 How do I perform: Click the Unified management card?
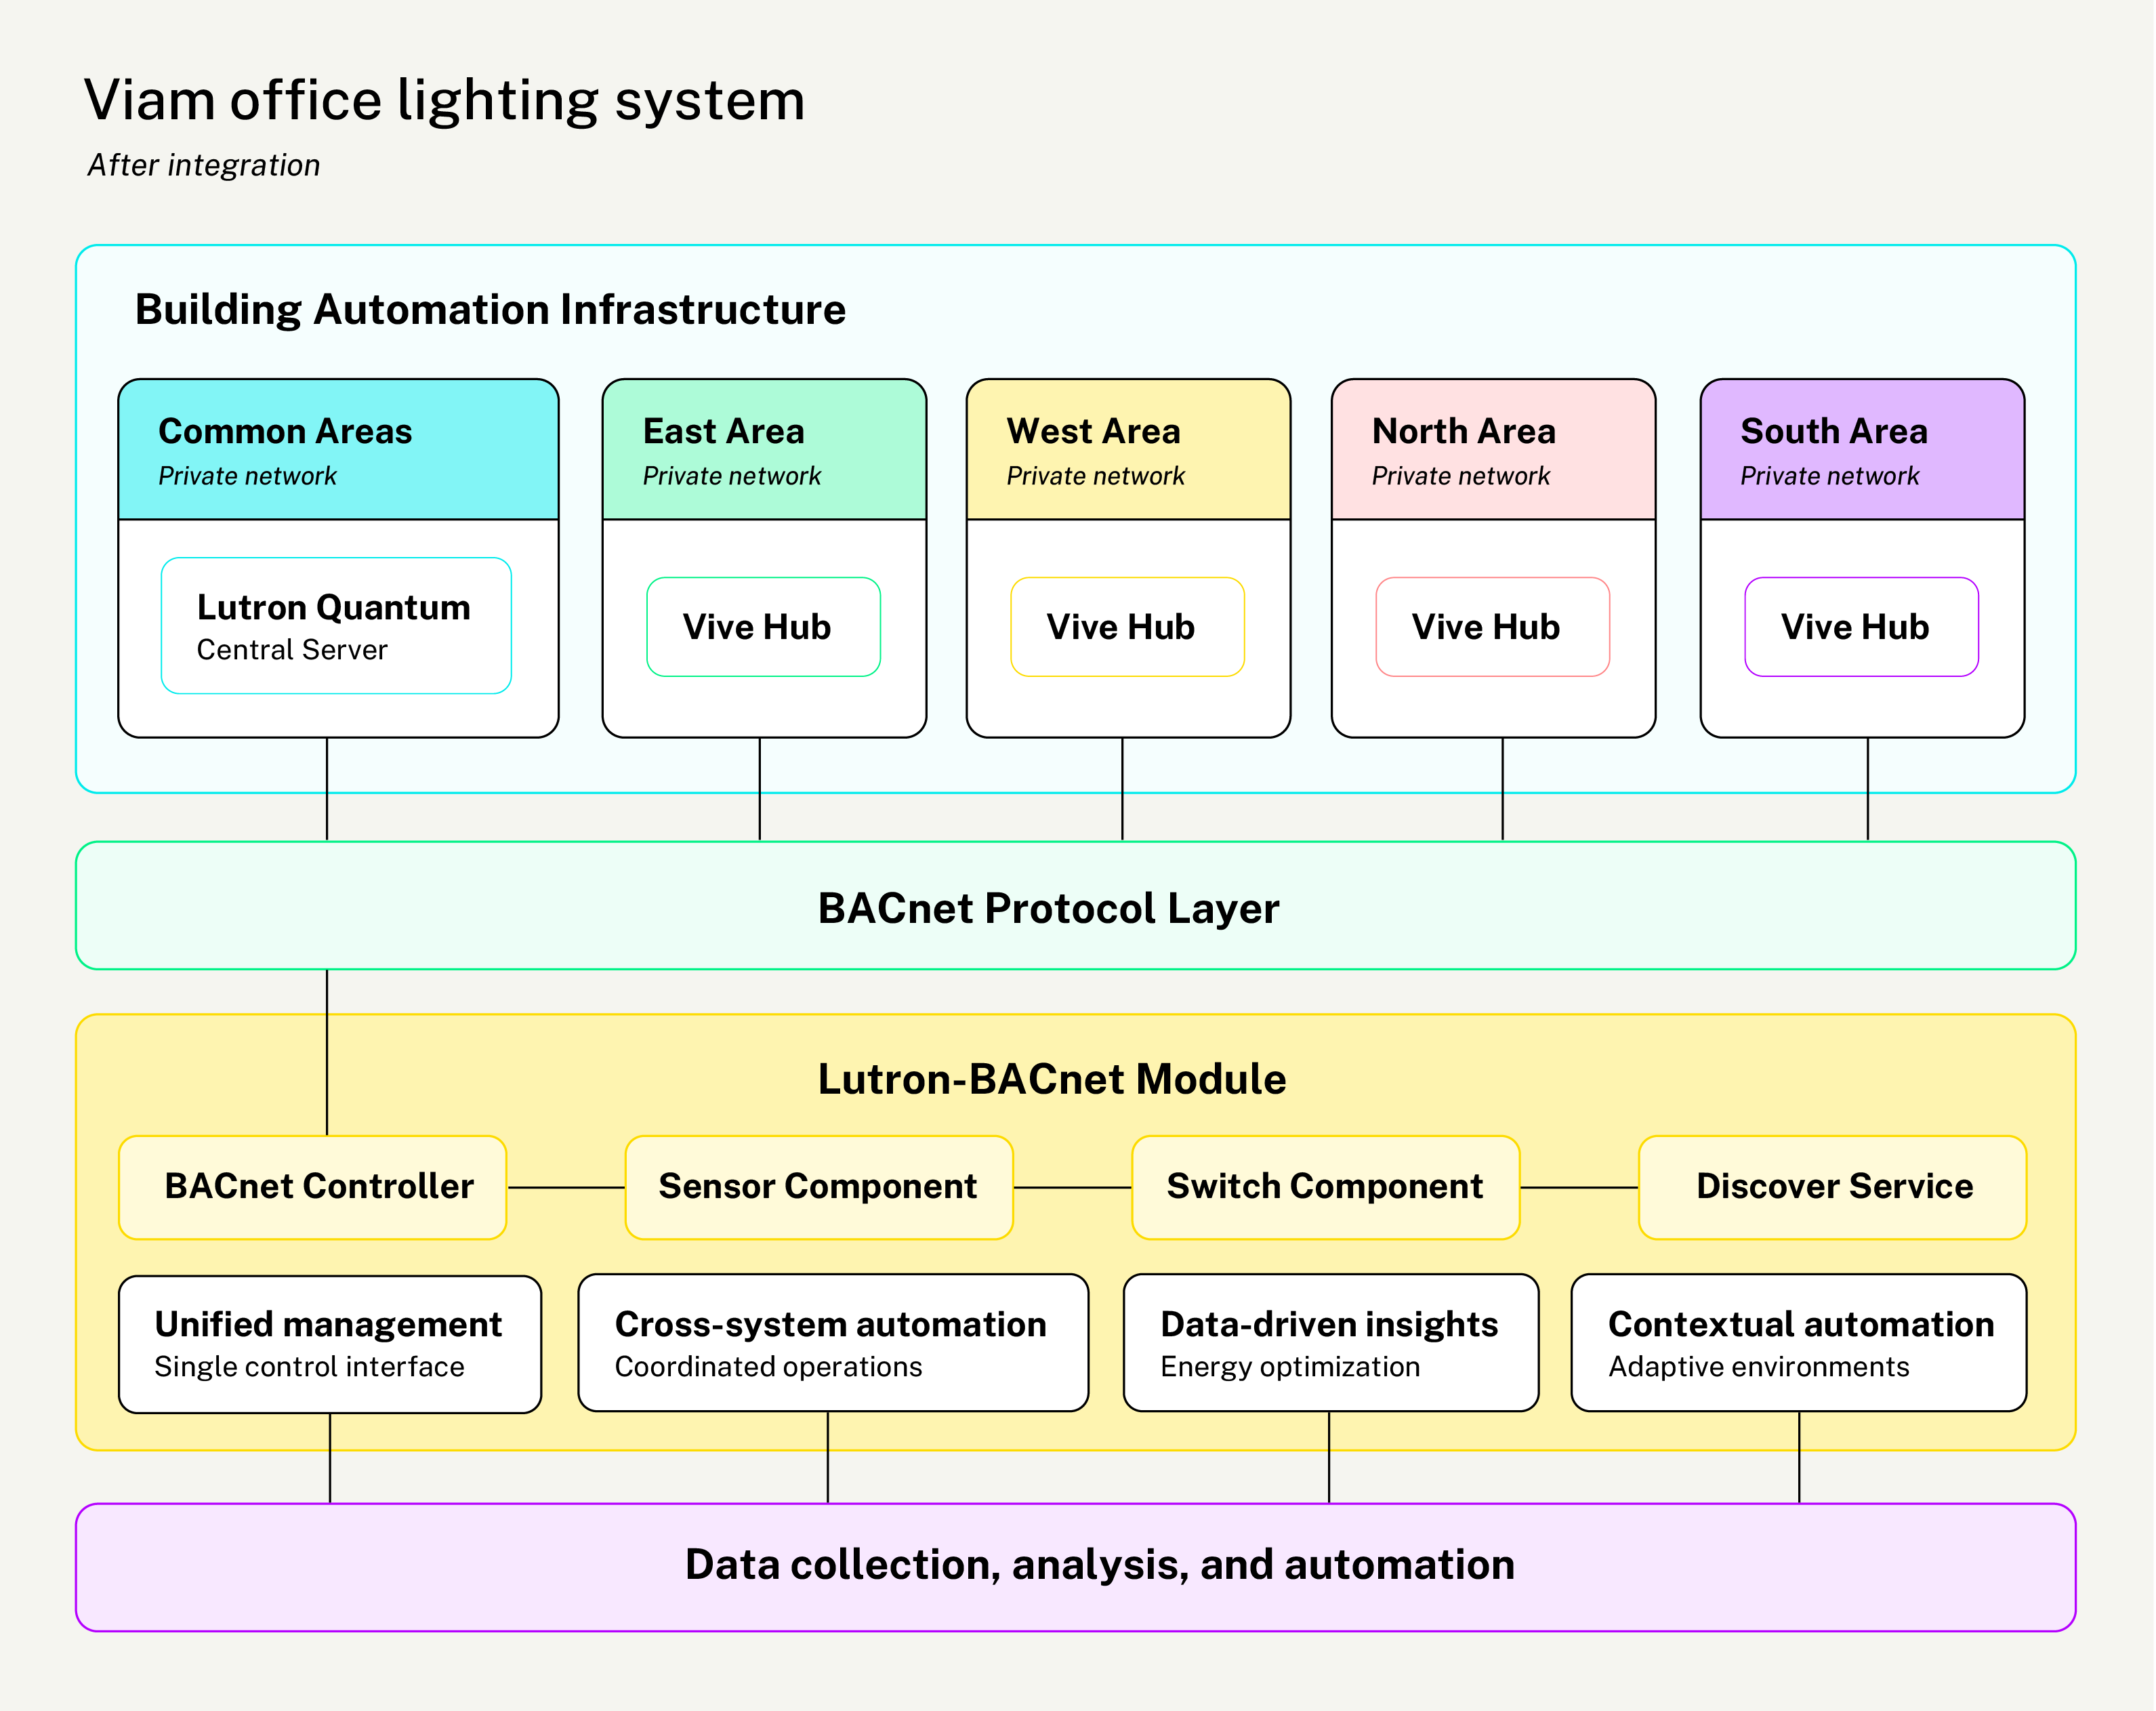(330, 1344)
